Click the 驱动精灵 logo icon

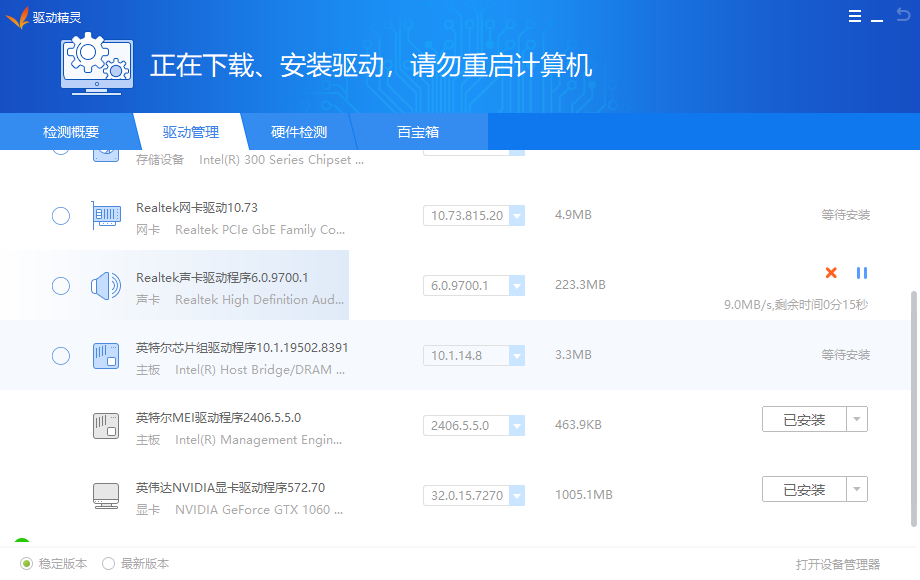(18, 18)
